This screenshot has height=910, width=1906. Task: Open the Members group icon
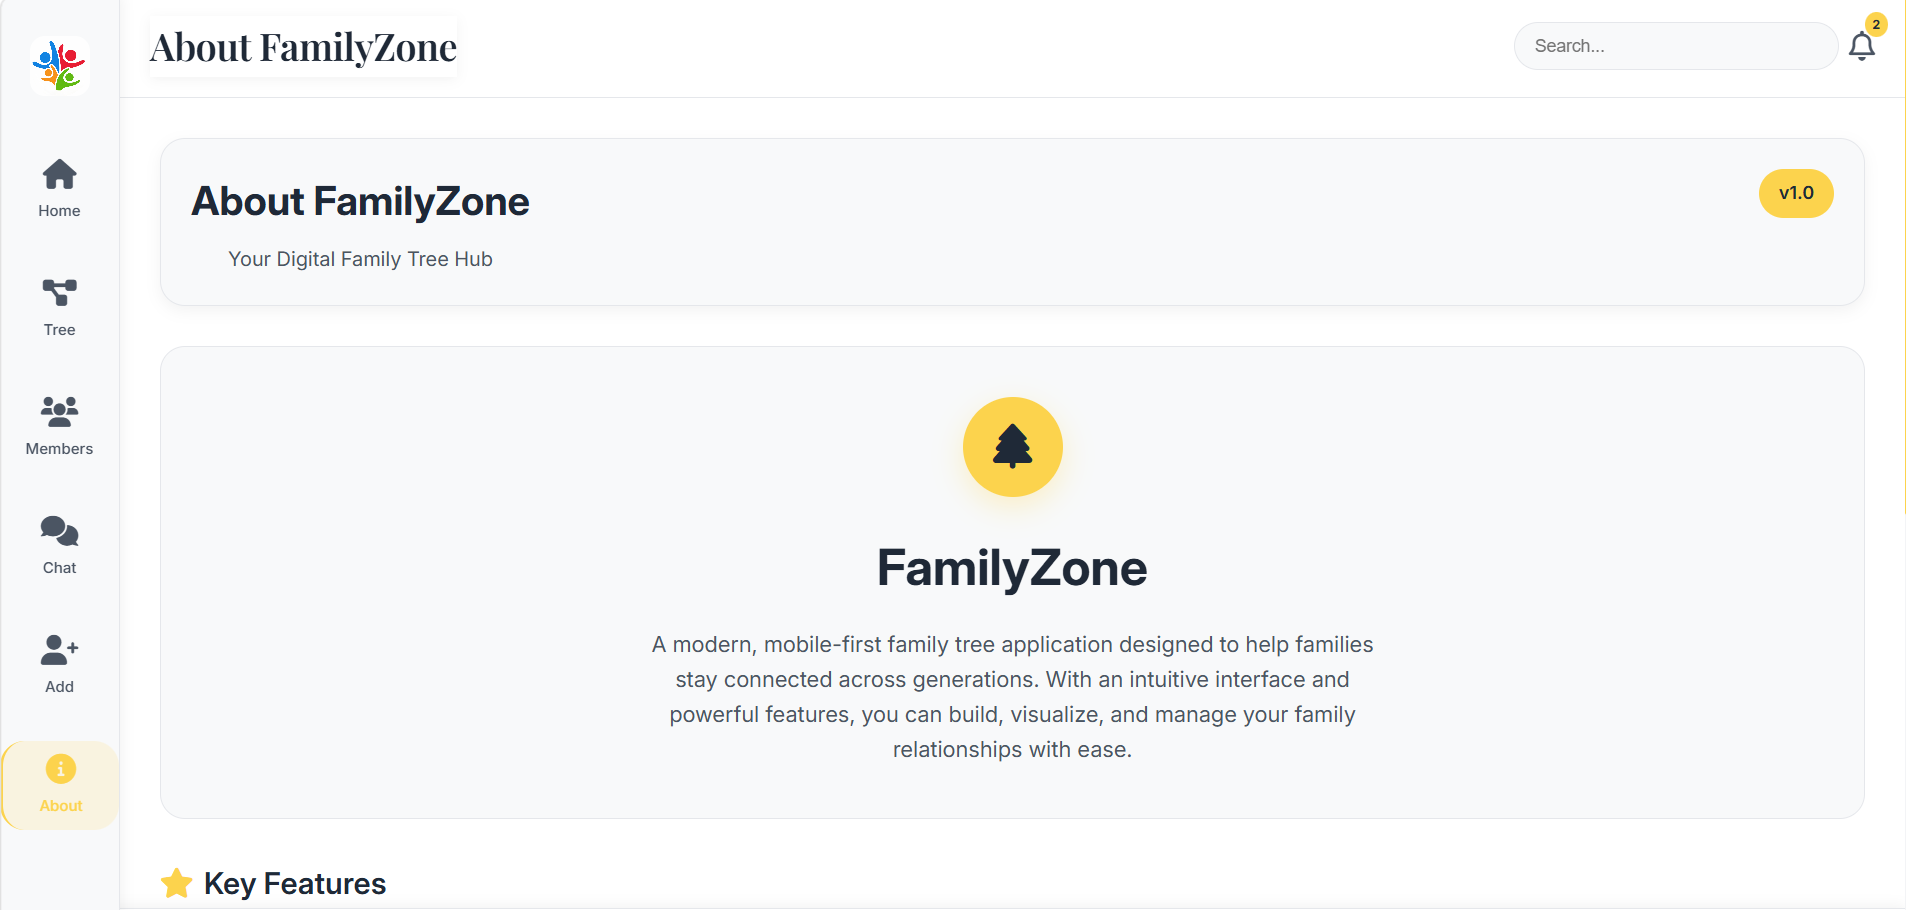(60, 411)
